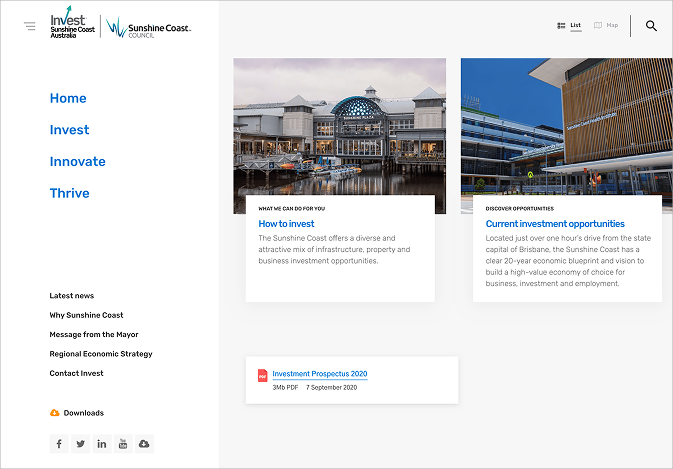The image size is (673, 469).
Task: Open the Twitter social icon
Action: (x=80, y=444)
